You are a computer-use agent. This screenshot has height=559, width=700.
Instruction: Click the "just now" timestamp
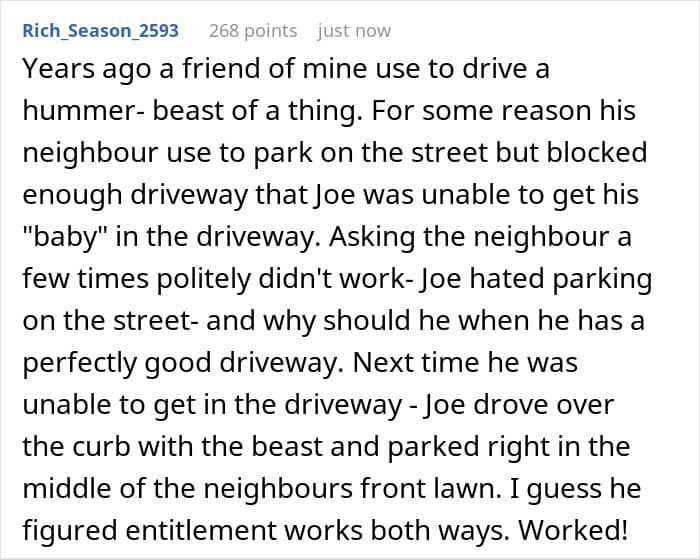click(354, 31)
